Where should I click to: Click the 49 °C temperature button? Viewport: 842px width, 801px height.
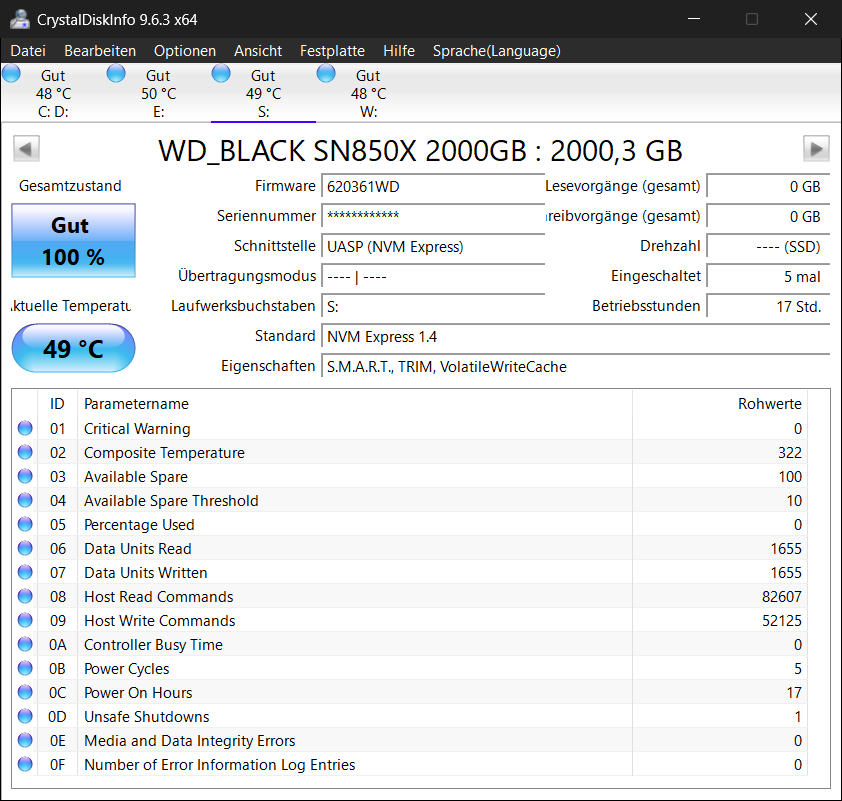(x=74, y=348)
